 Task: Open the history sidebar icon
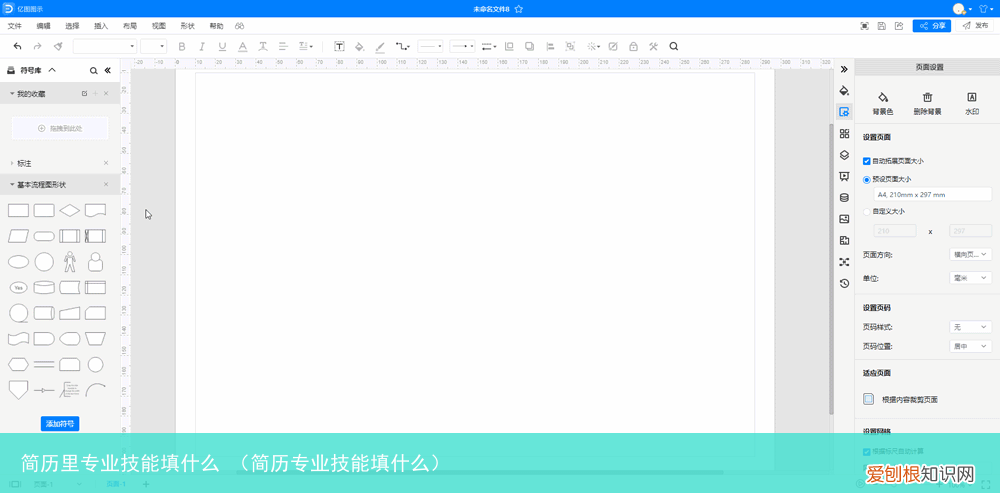click(844, 283)
